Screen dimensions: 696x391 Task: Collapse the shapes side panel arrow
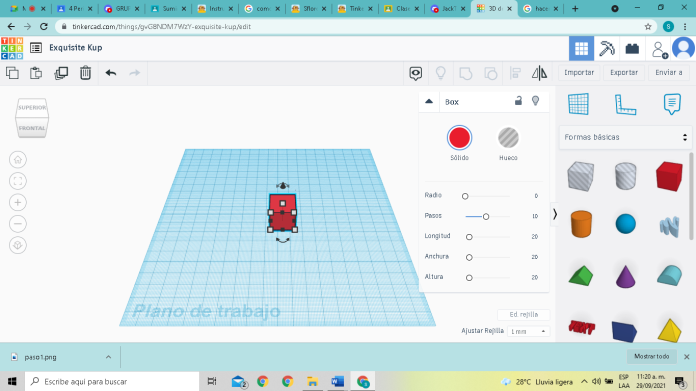click(555, 214)
